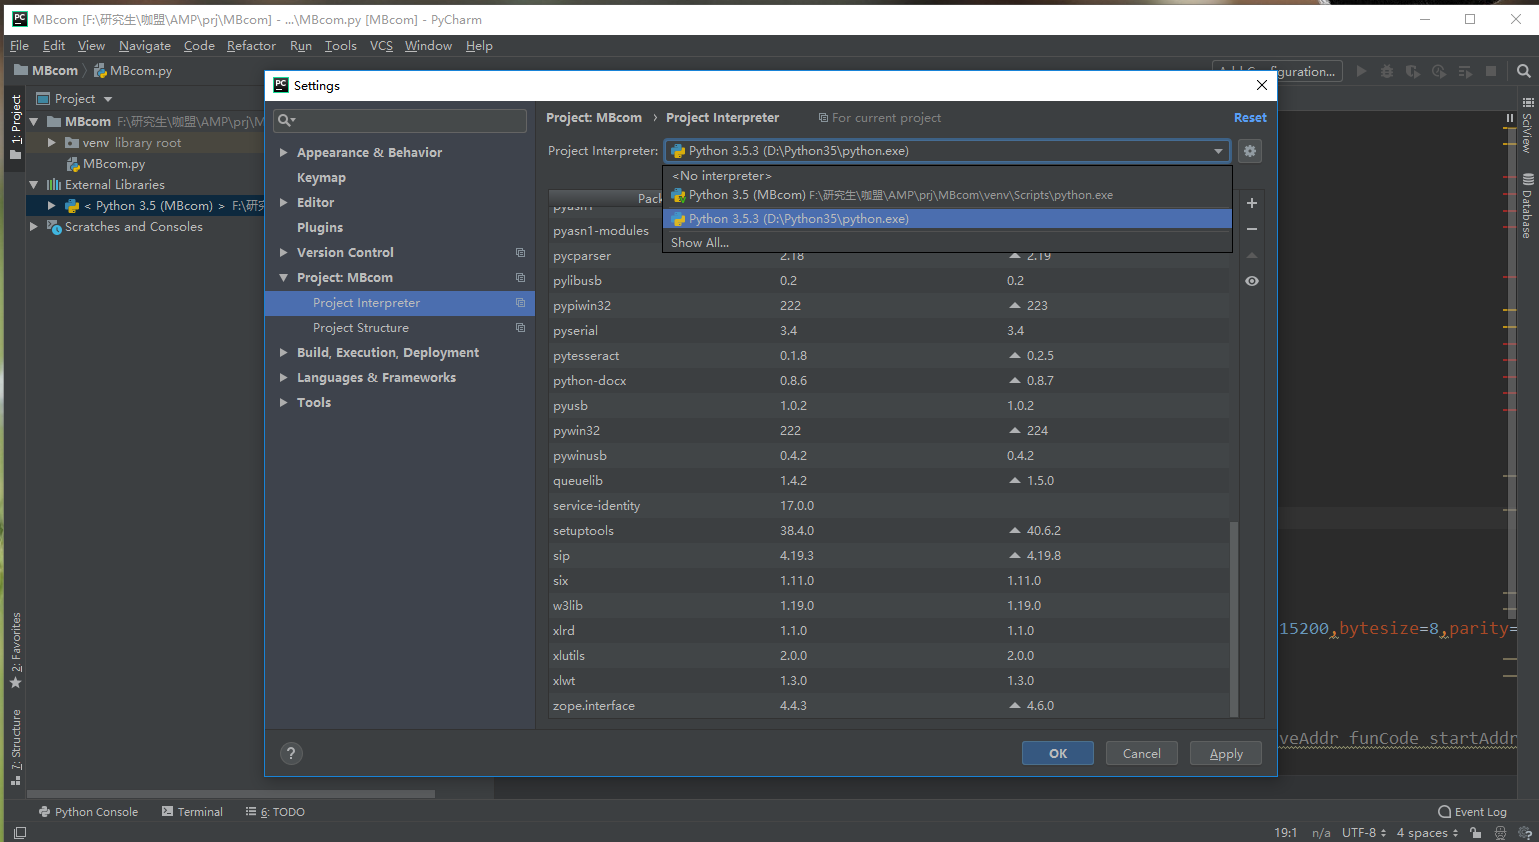Open the Python Console tool window

[x=88, y=812]
